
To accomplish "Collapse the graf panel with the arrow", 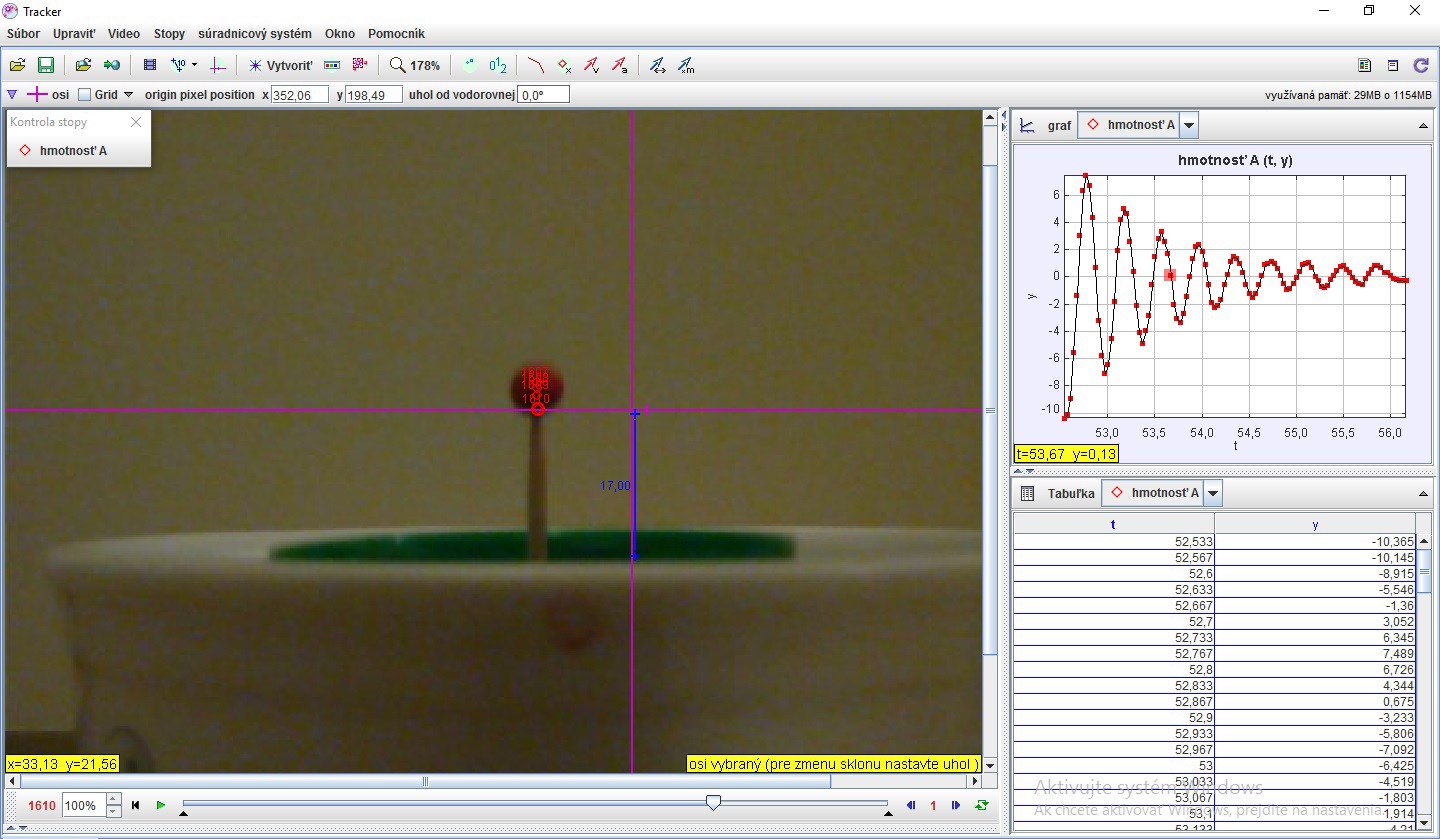I will click(1424, 124).
